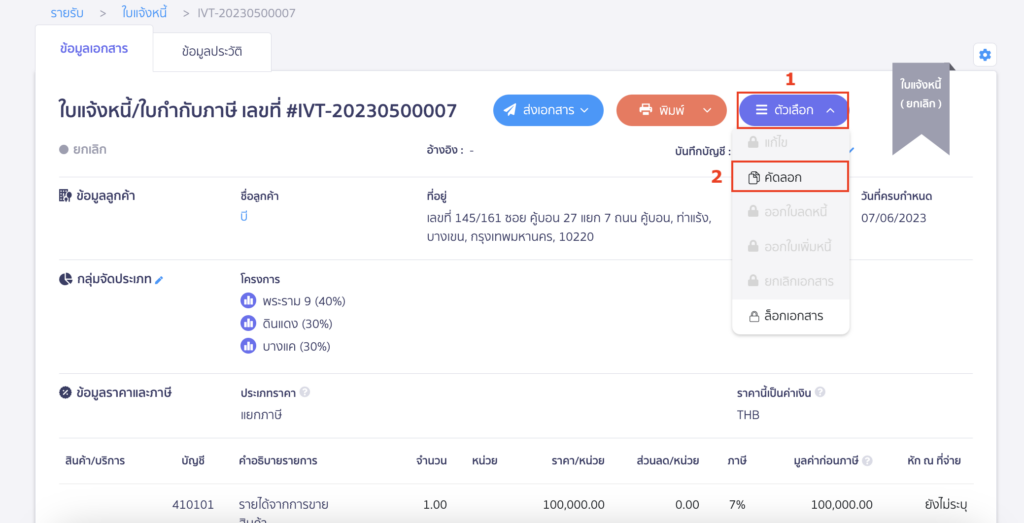Click the ตัวเลือก button

click(x=793, y=110)
